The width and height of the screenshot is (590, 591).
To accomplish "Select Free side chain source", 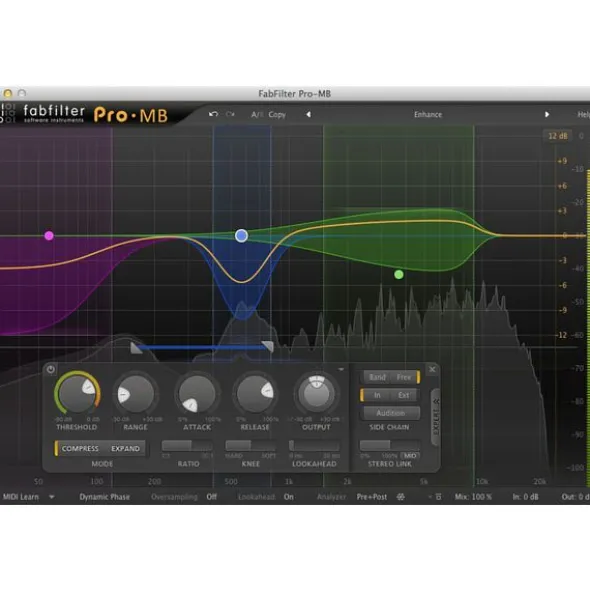I will [x=404, y=377].
